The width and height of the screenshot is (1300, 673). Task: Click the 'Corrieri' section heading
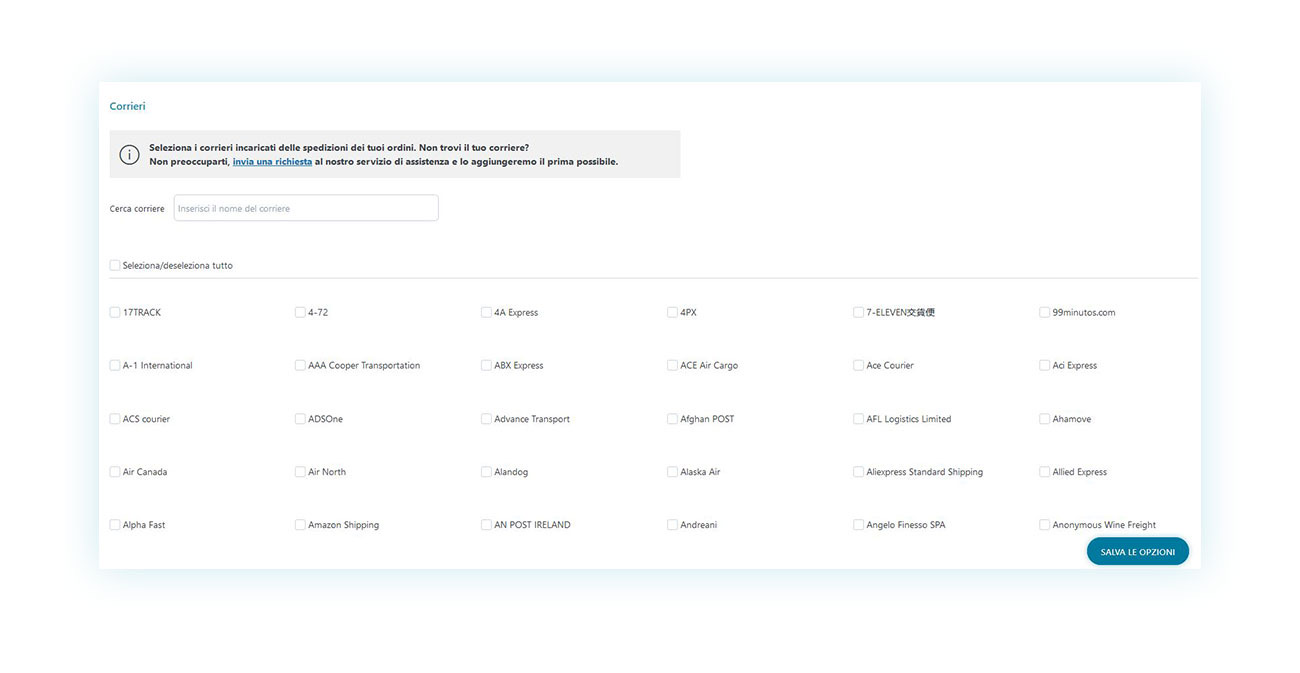click(127, 106)
